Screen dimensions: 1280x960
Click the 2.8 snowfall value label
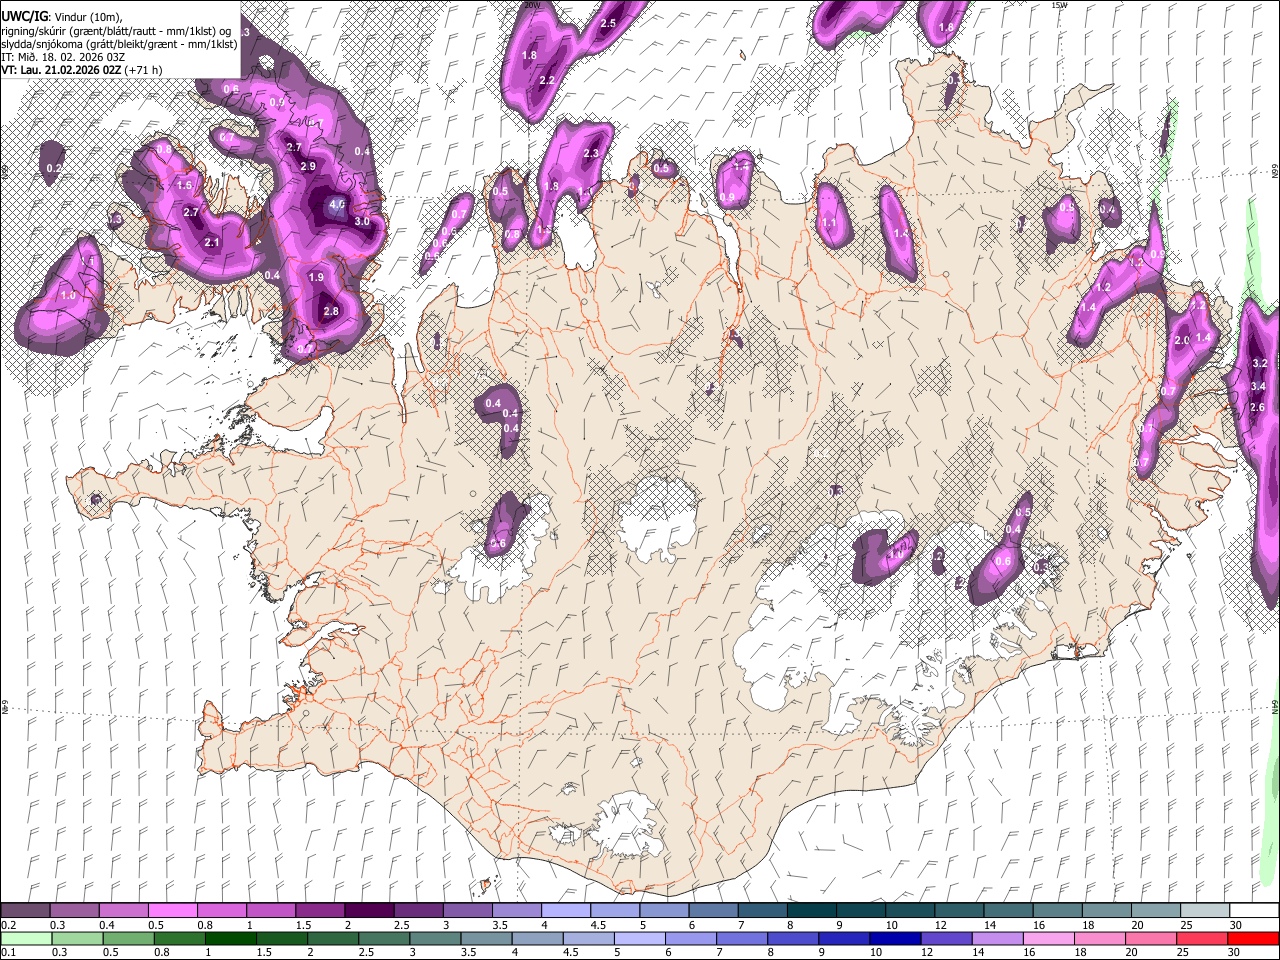(x=331, y=312)
